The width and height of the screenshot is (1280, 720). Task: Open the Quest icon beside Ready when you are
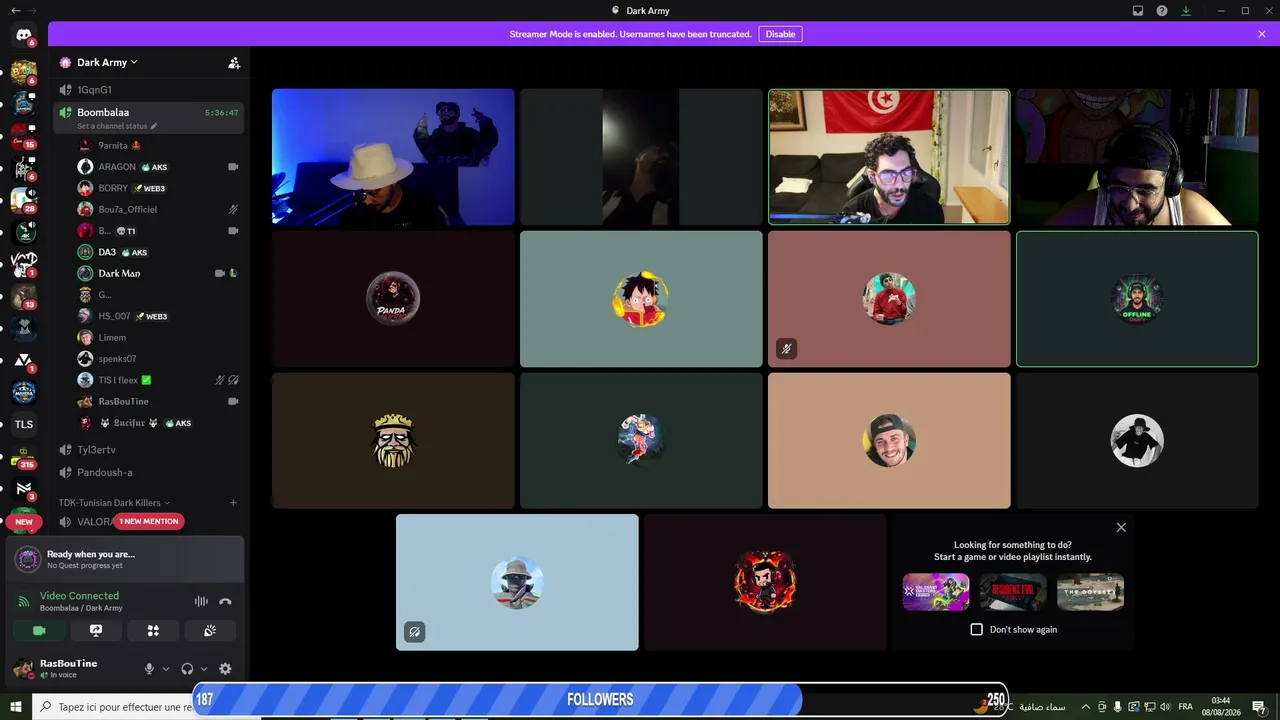(28, 559)
